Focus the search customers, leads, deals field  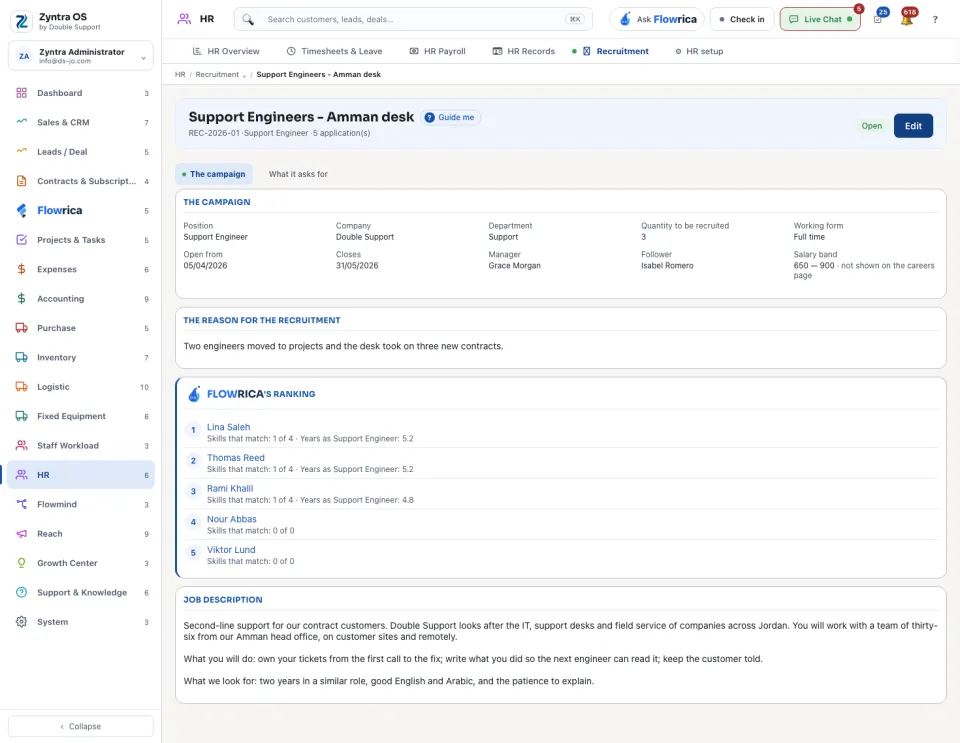(413, 20)
